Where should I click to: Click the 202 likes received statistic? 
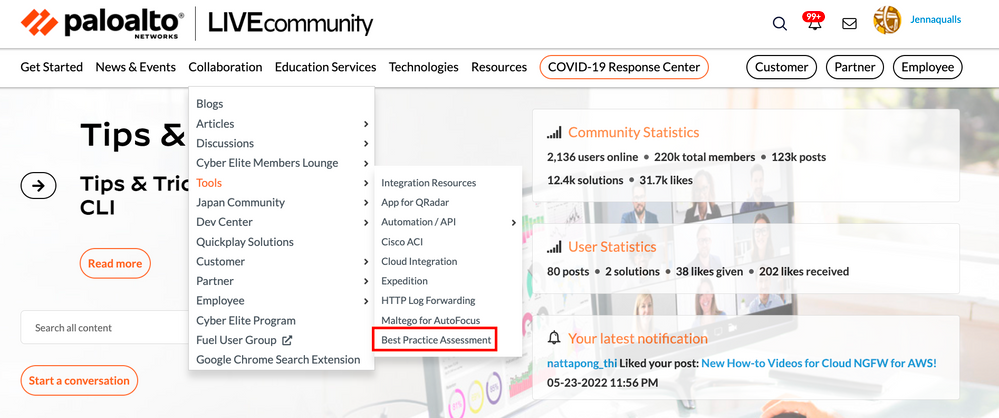[x=804, y=271]
